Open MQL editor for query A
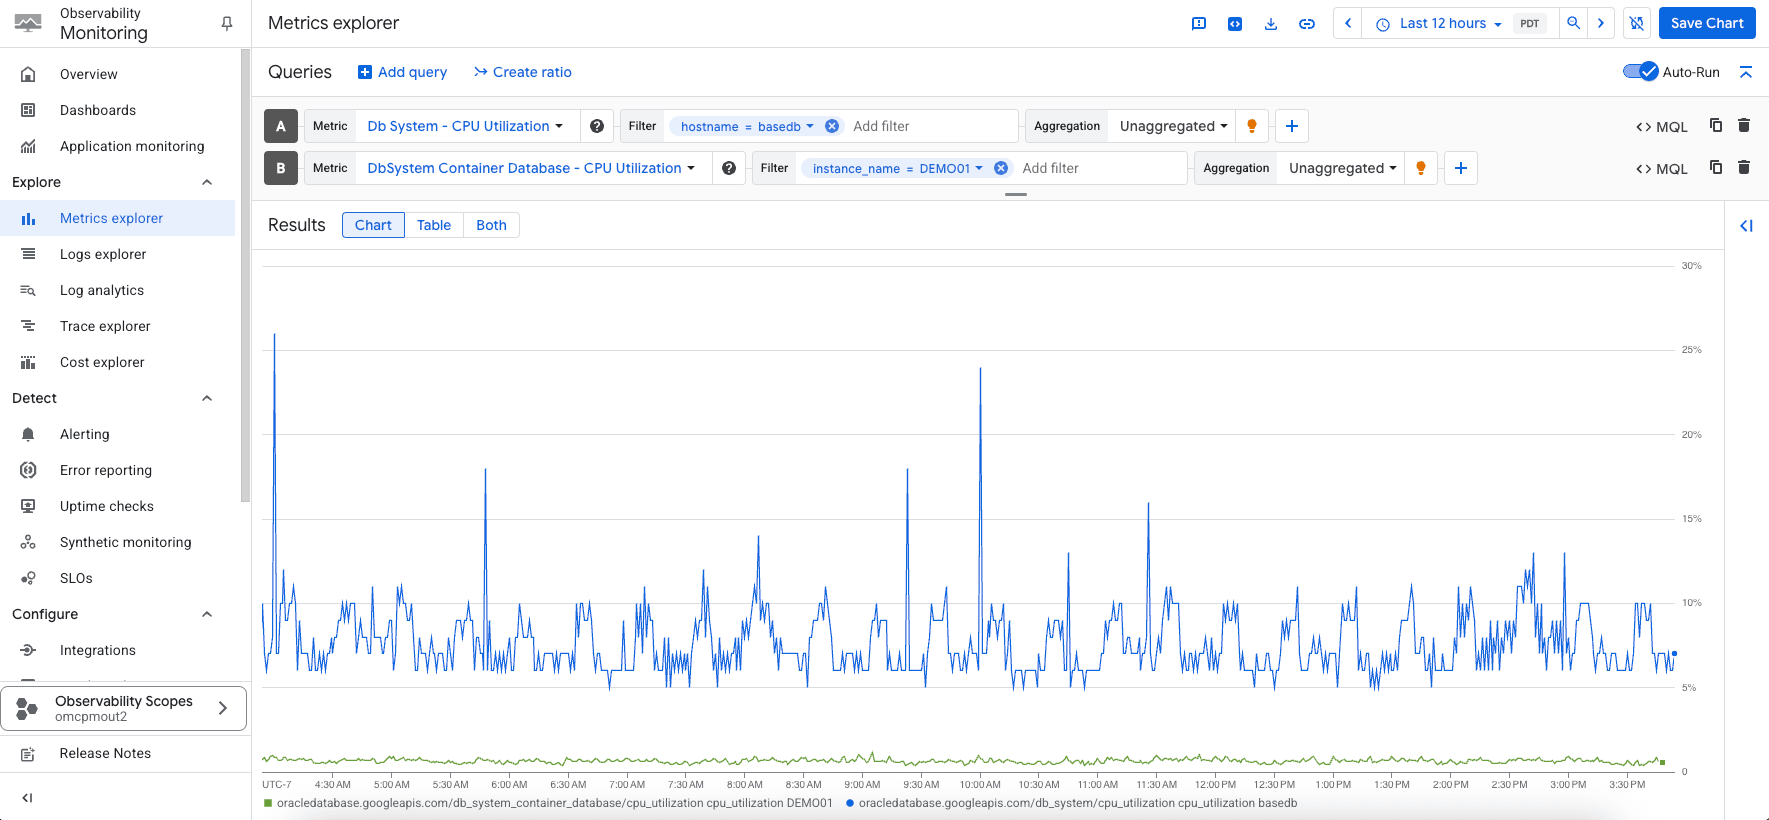The image size is (1769, 820). tap(1662, 127)
